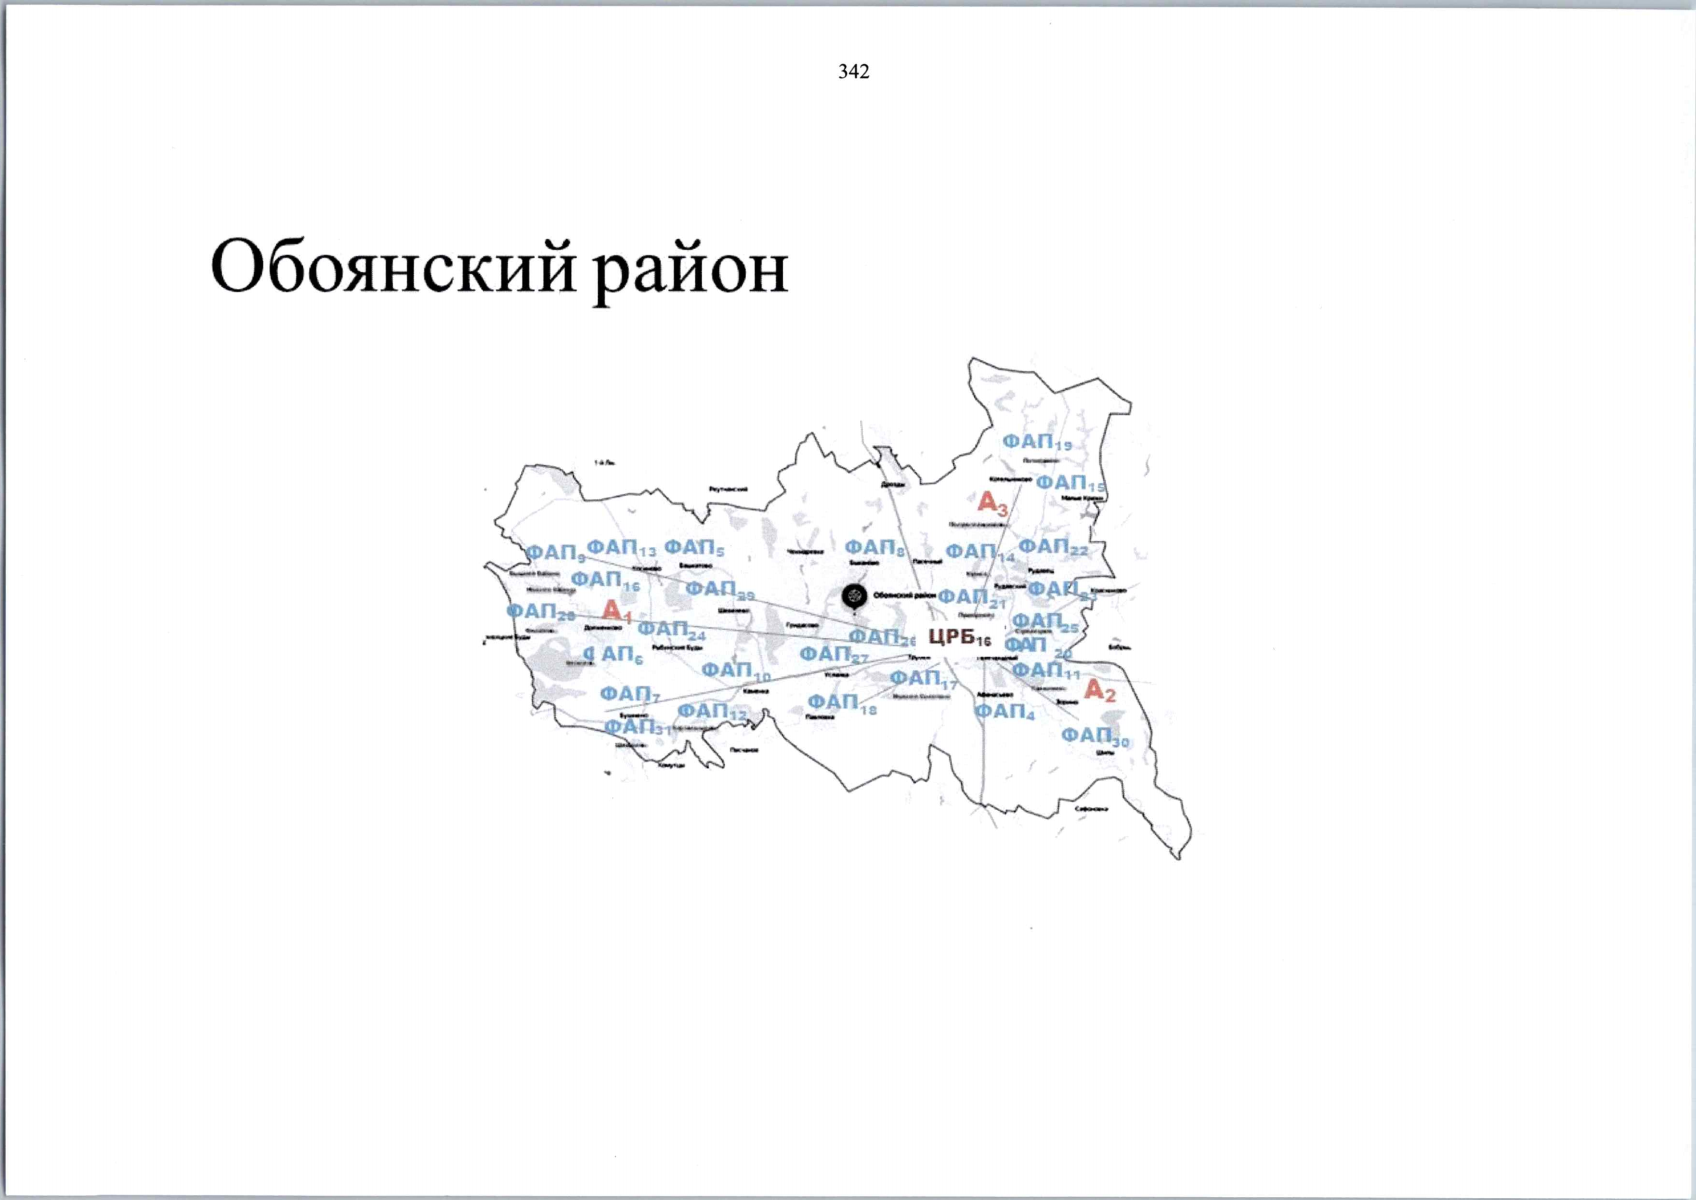
Task: Click the Обоянский район label beside the marker
Action: tap(904, 592)
